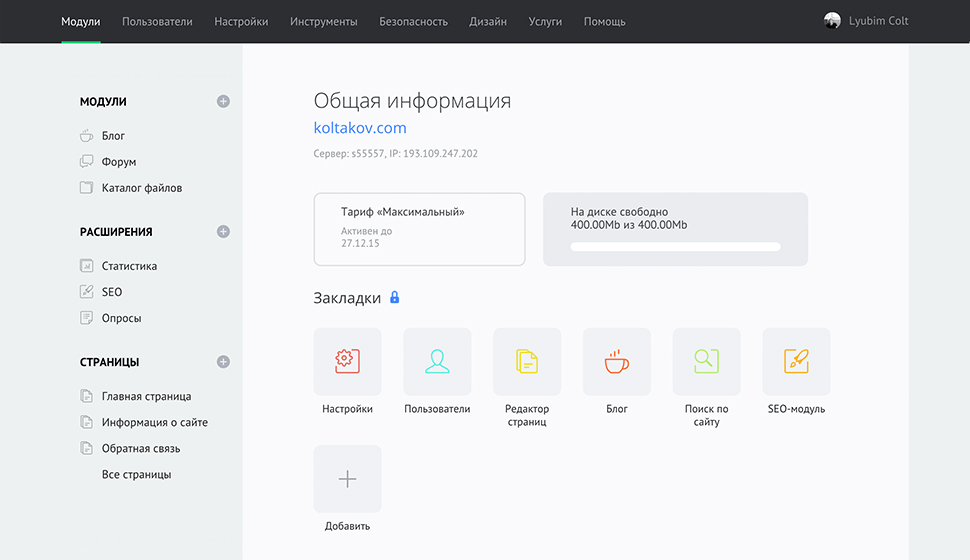This screenshot has height=560, width=970.
Task: Open the koltakov.com site link
Action: pos(360,128)
